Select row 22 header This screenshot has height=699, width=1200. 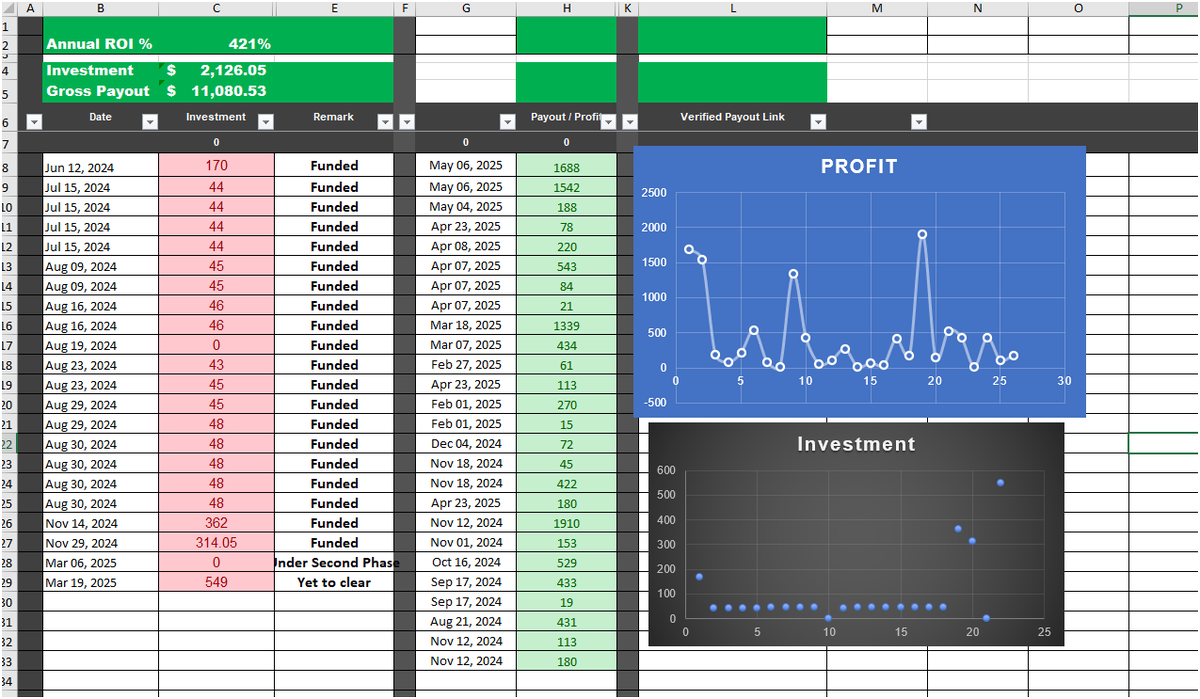point(8,444)
